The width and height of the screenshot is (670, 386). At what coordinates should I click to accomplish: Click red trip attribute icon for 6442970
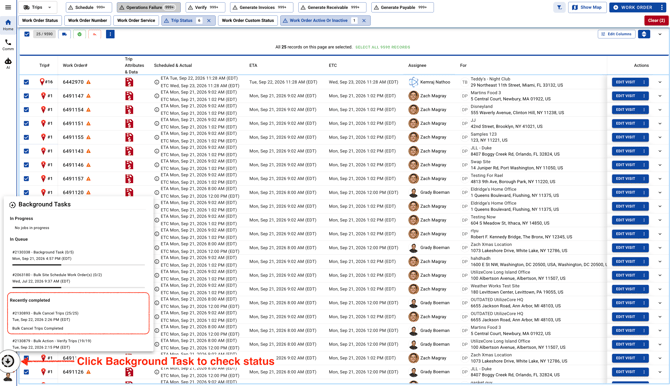[129, 82]
